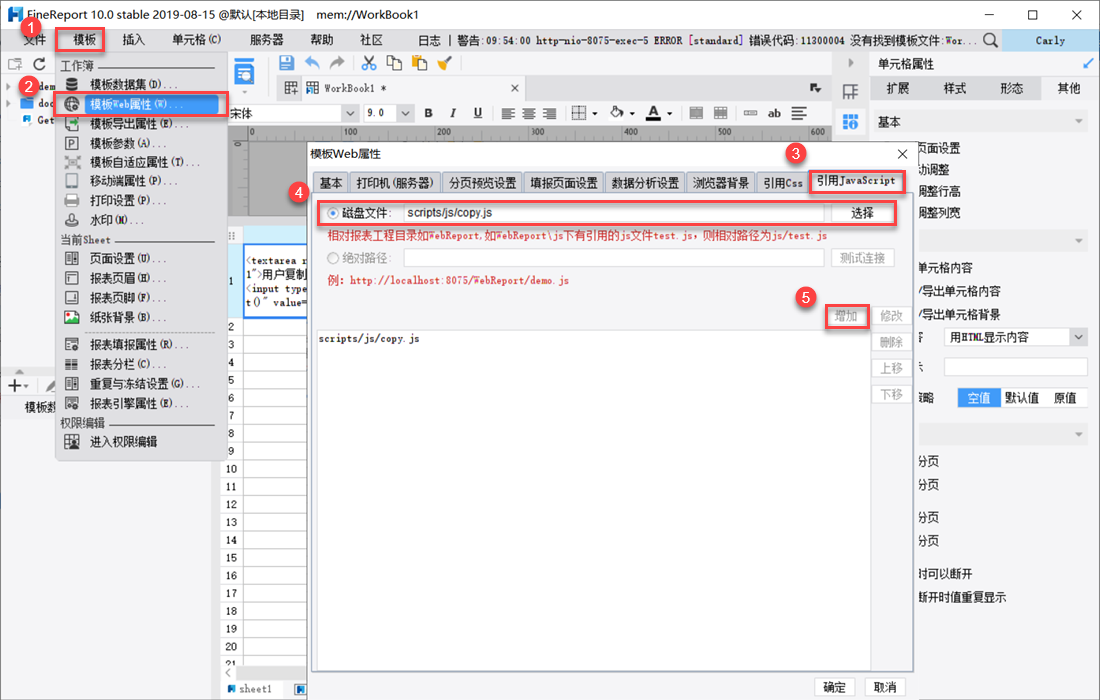Screen dimensions: 1100x700
Task: Select the 绝对路径 radio button
Action: (x=333, y=258)
